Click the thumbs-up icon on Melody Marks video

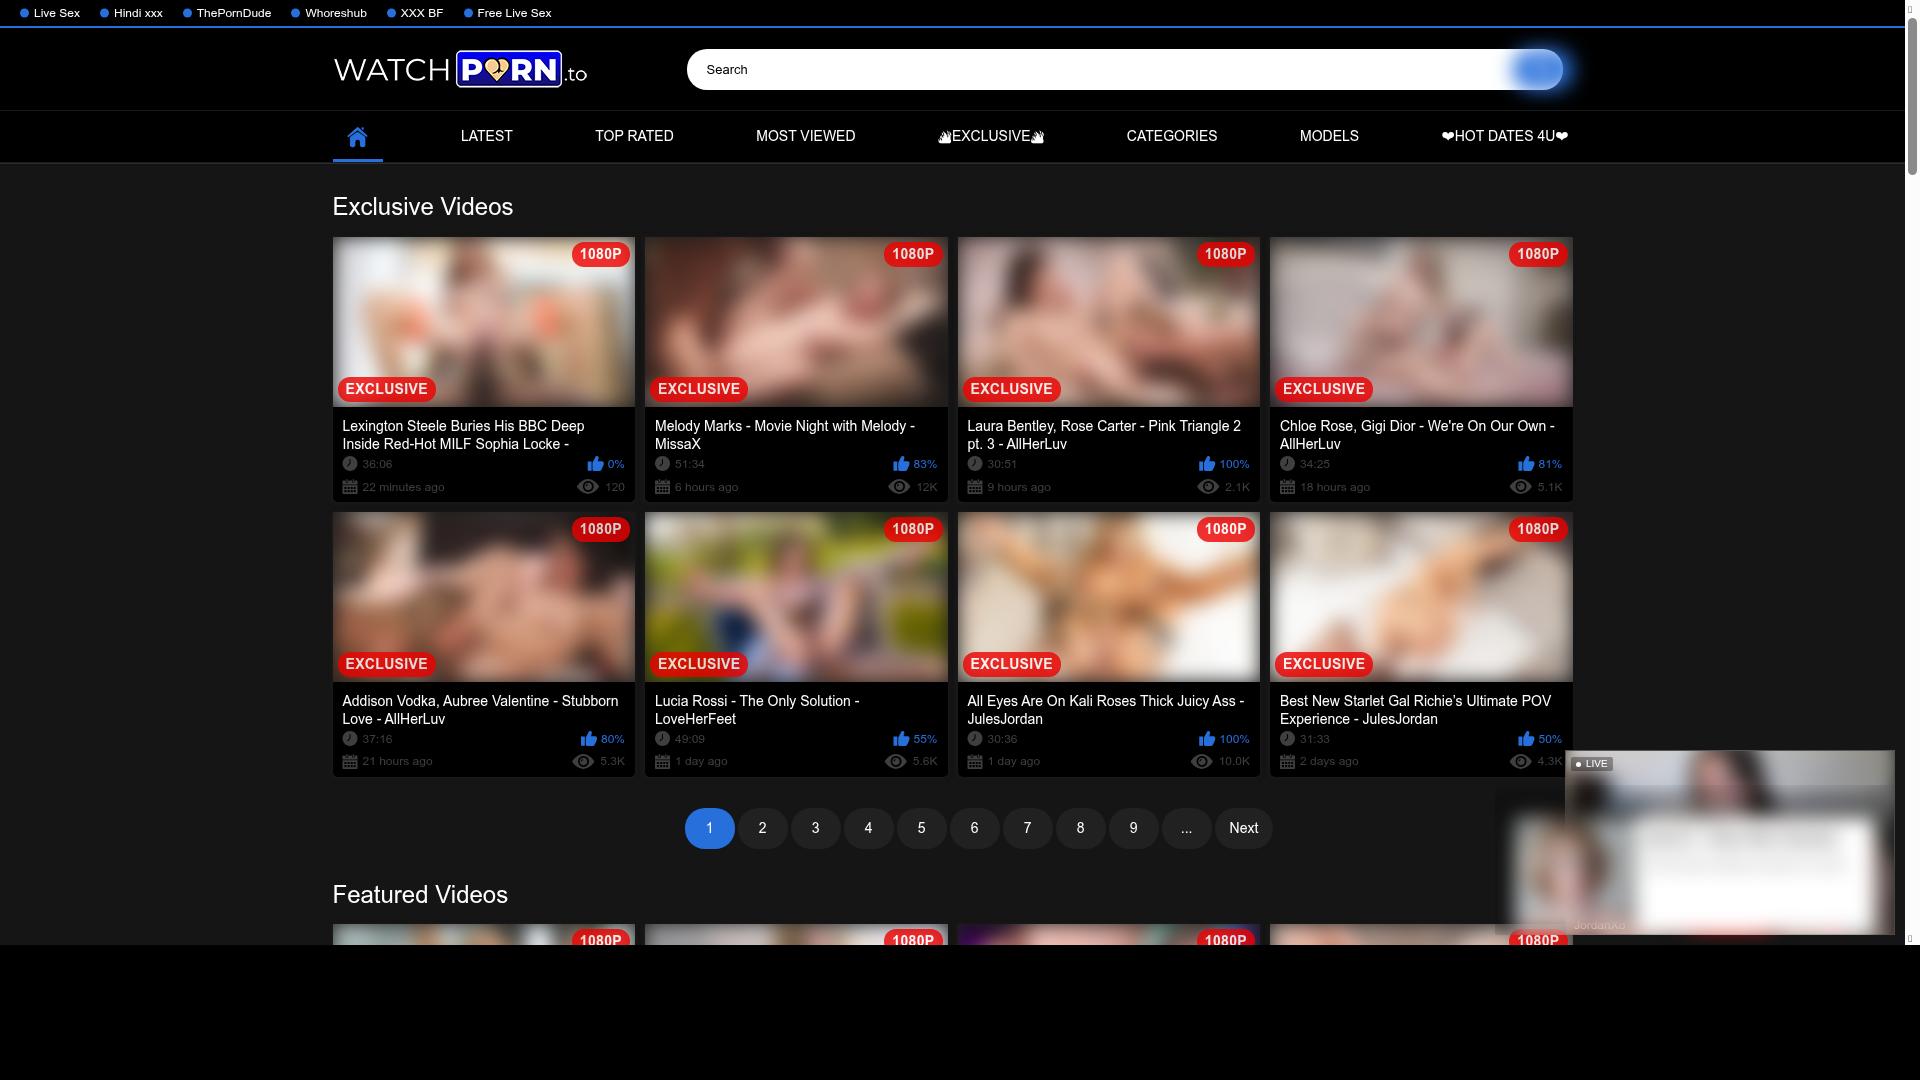coord(902,463)
